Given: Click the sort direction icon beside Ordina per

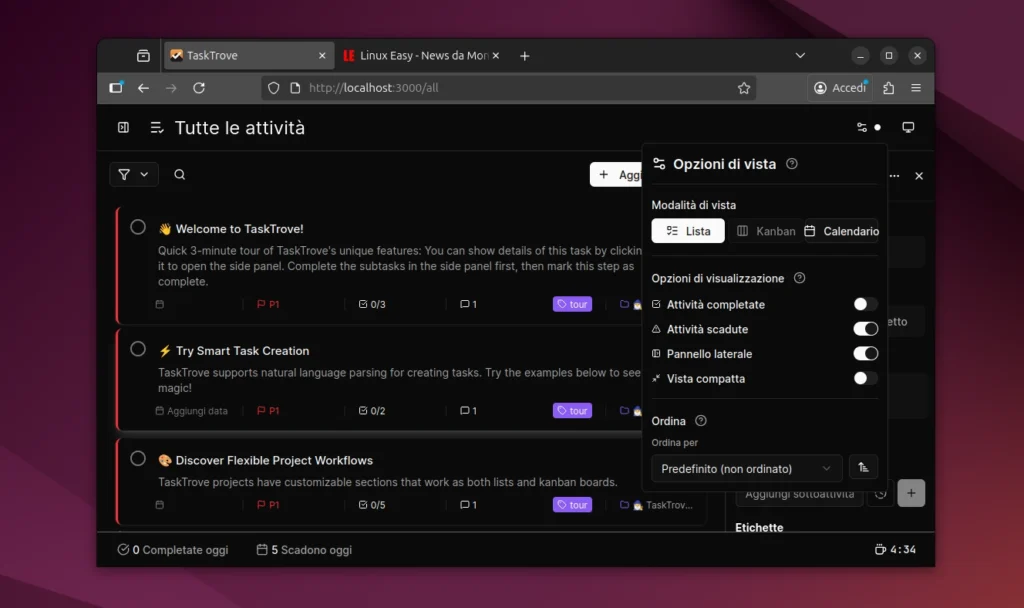Looking at the screenshot, I should tap(863, 467).
